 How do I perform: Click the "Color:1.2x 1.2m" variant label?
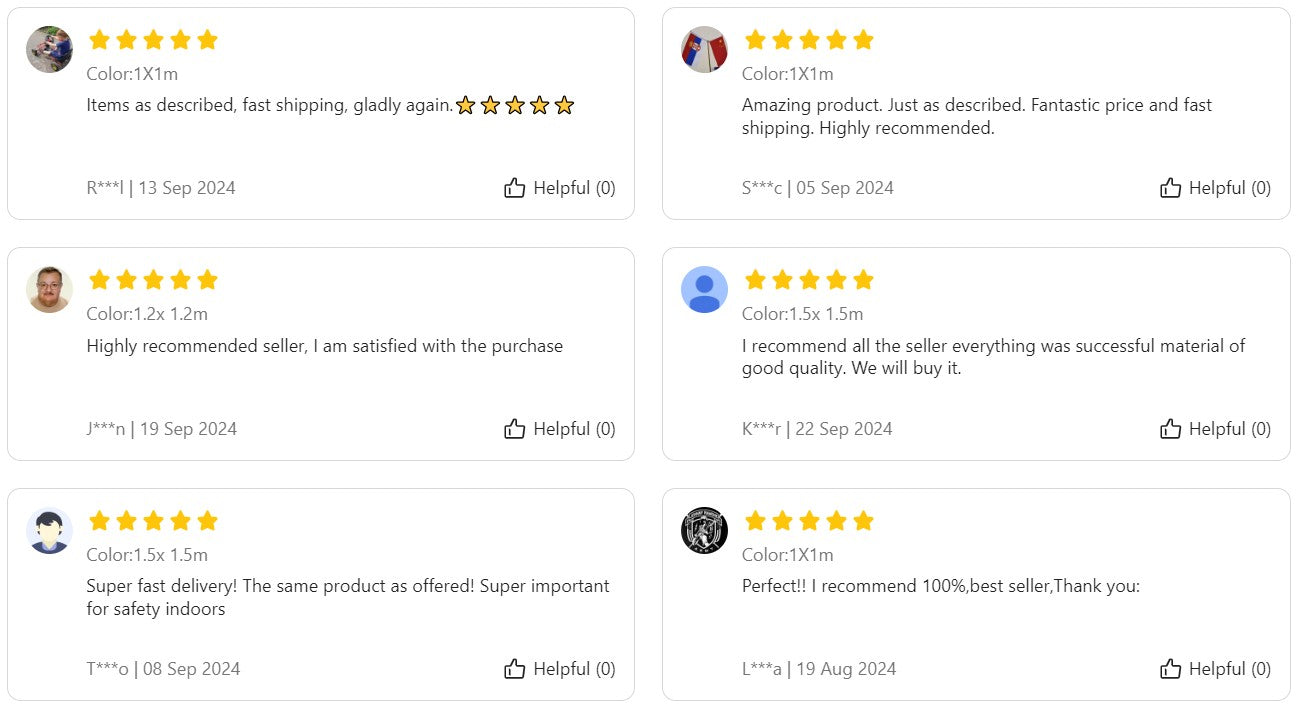click(x=147, y=314)
